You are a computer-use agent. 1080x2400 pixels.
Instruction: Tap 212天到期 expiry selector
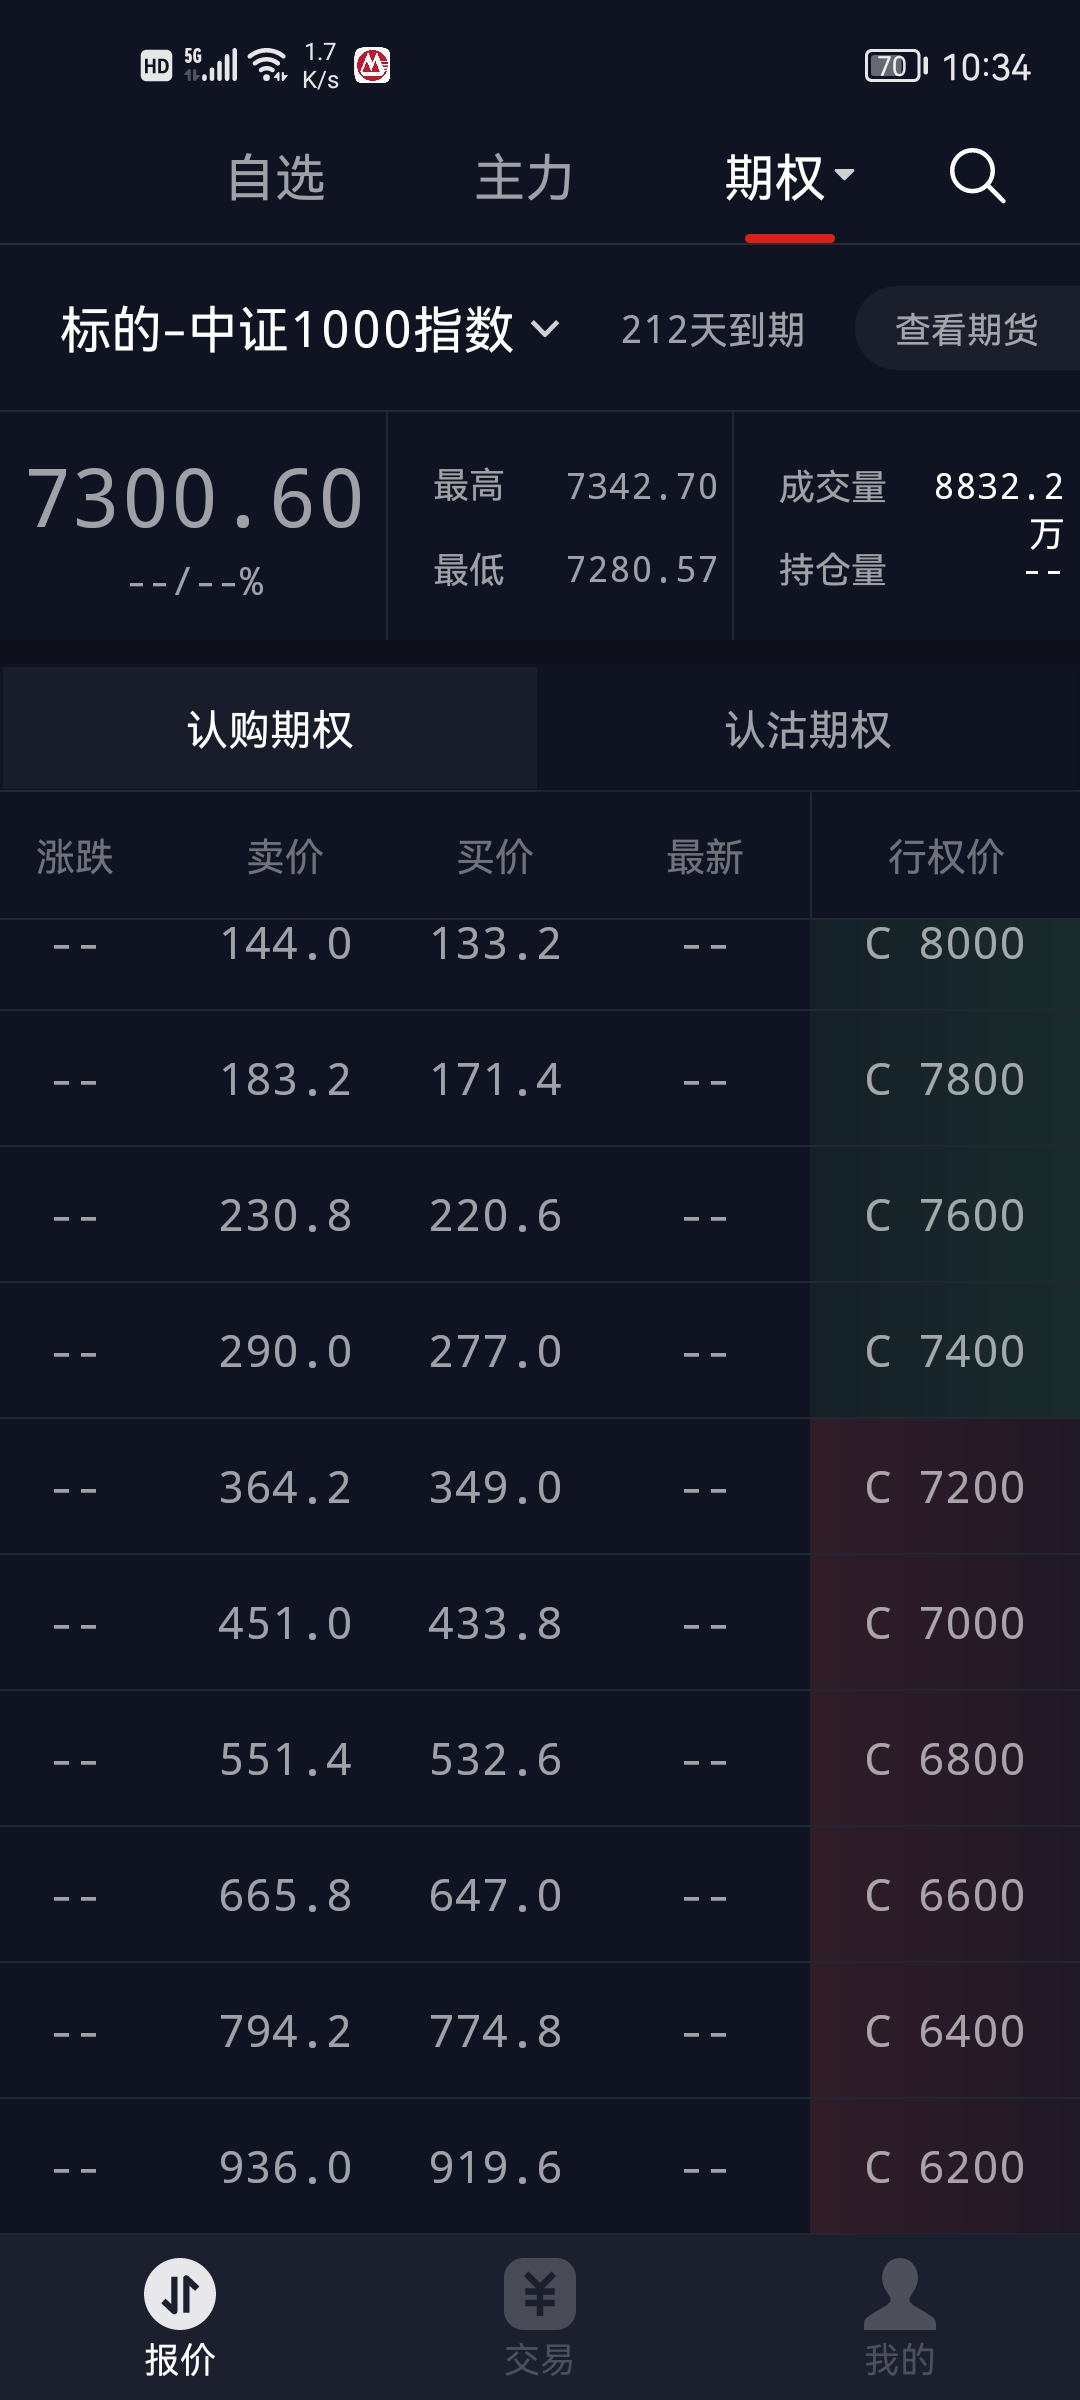coord(712,330)
